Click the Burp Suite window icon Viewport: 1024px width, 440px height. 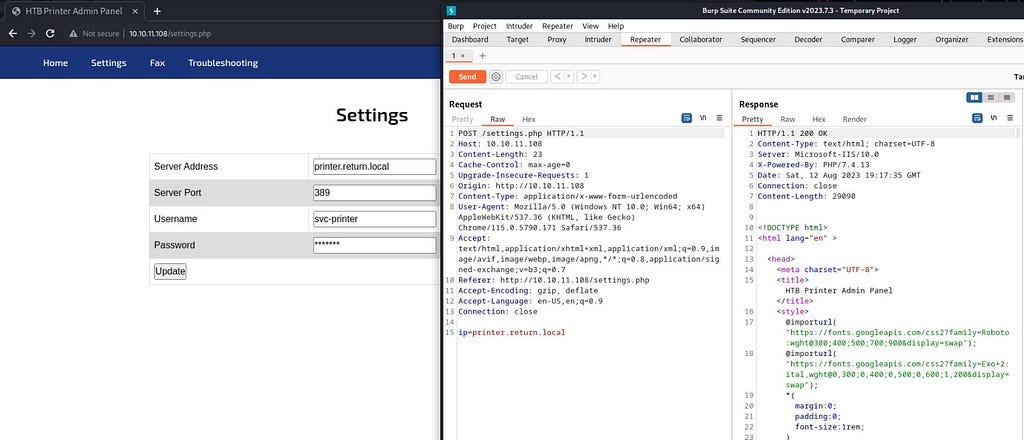pyautogui.click(x=452, y=10)
